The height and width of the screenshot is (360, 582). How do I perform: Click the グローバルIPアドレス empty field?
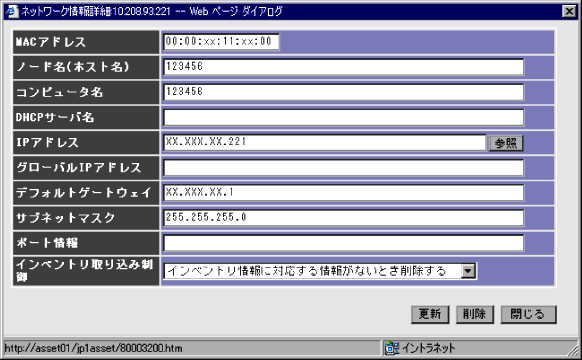(344, 168)
